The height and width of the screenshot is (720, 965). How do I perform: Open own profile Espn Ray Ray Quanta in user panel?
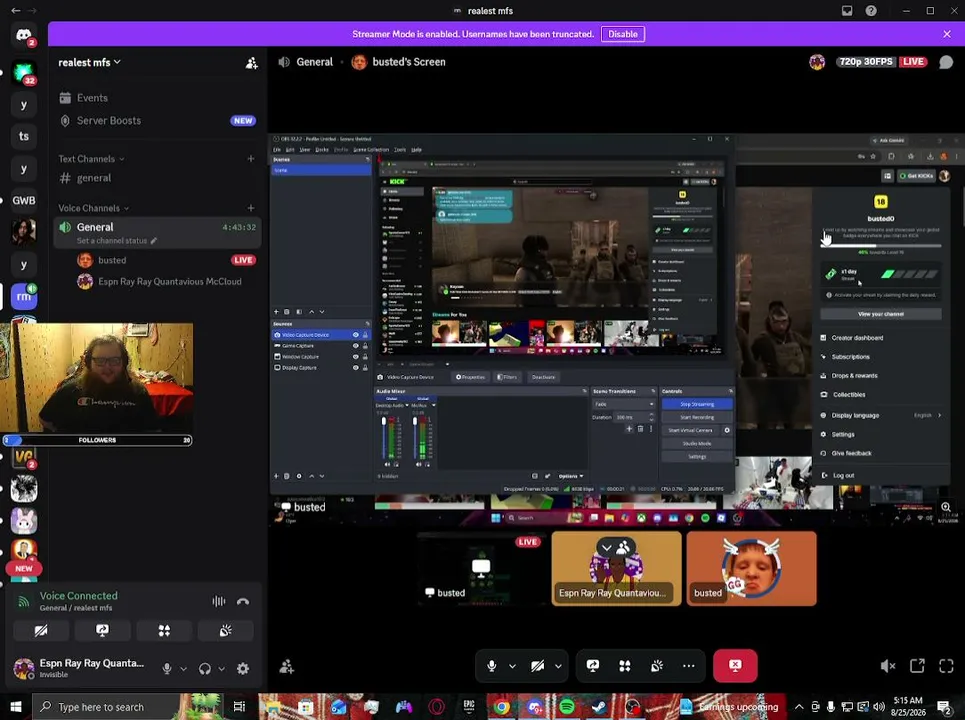80,668
